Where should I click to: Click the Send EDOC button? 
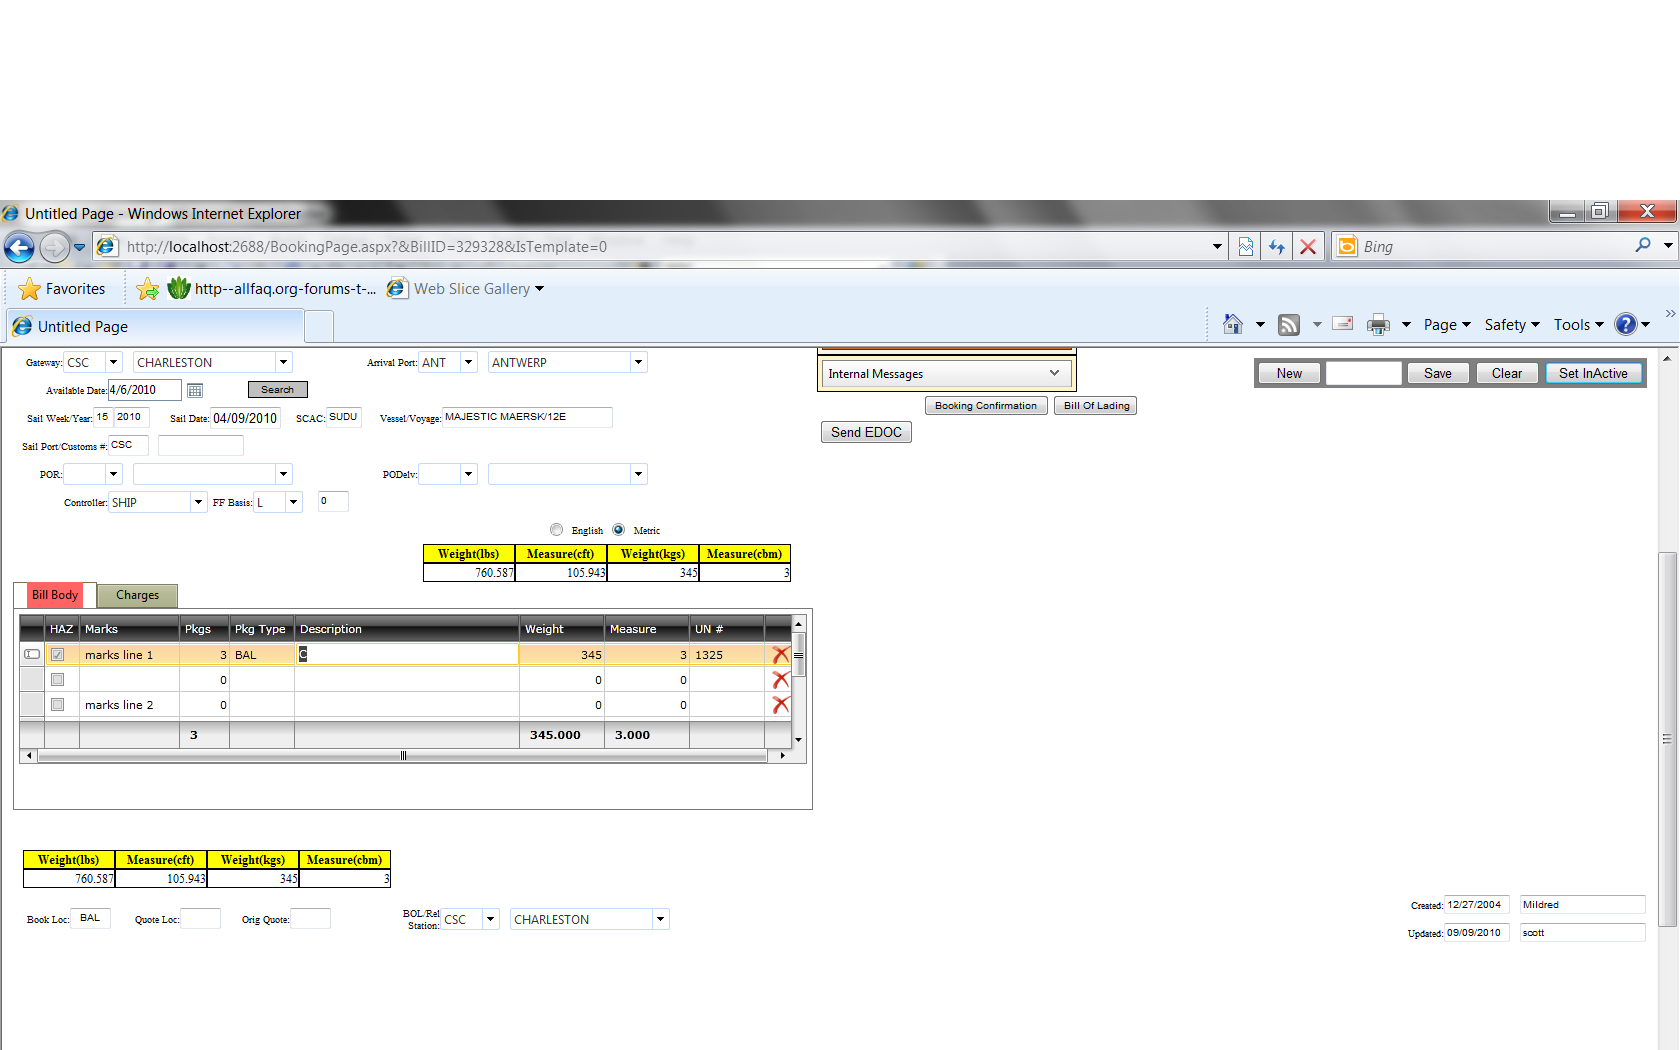click(x=866, y=432)
